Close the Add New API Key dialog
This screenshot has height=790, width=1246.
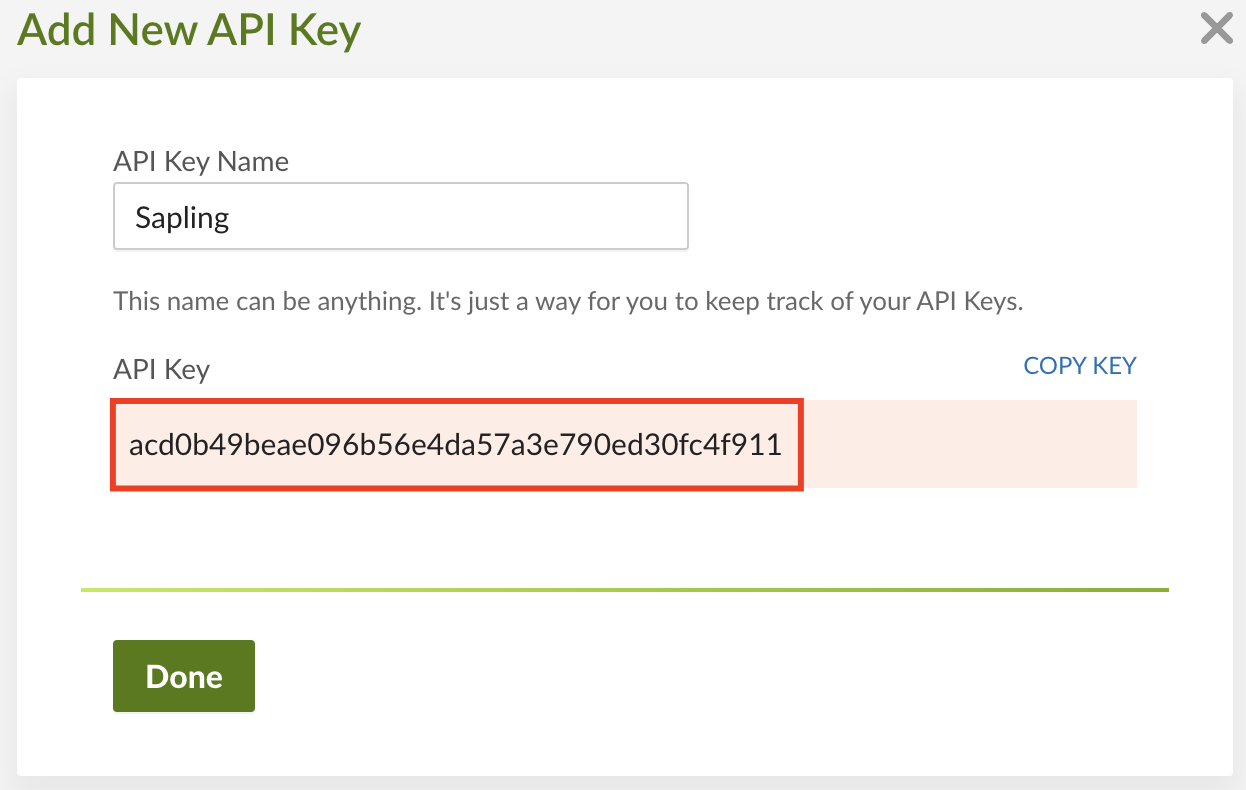1216,29
